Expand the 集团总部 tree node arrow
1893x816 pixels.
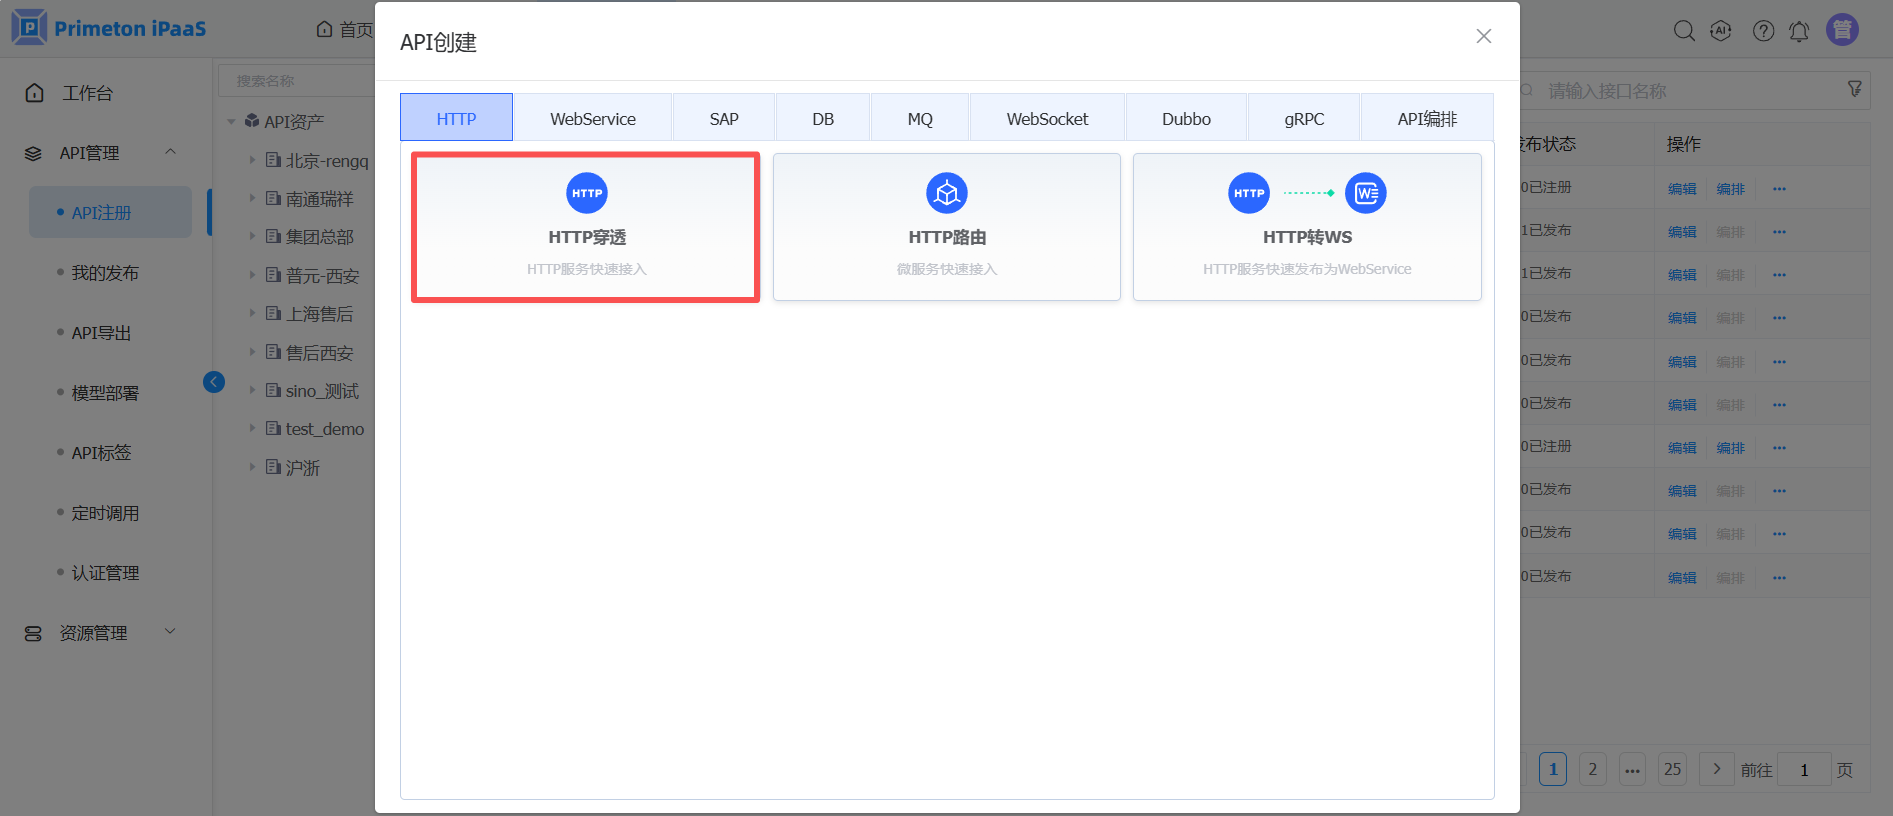point(252,236)
